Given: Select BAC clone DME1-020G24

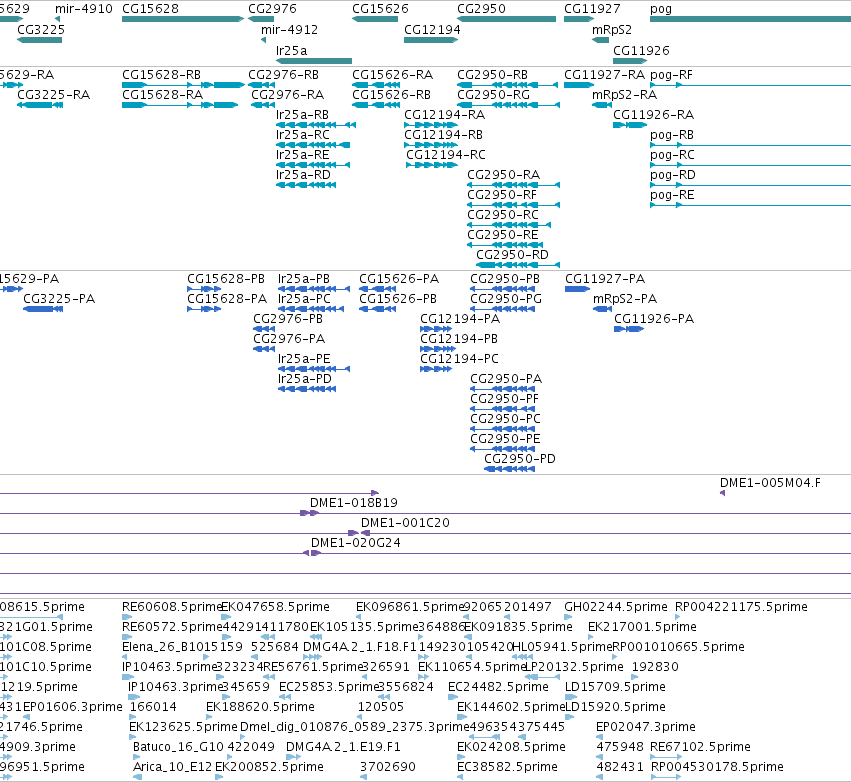Looking at the screenshot, I should click(x=355, y=543).
